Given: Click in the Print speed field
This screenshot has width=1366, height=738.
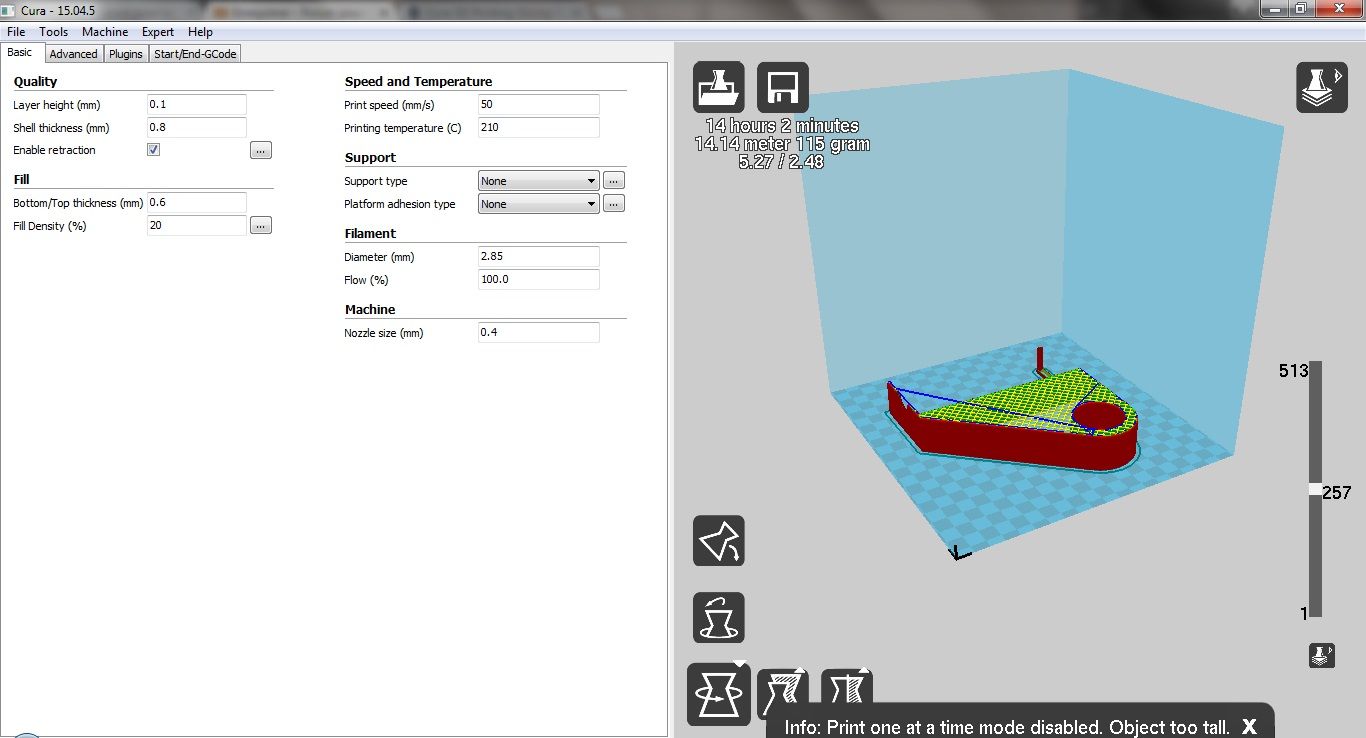Looking at the screenshot, I should [539, 105].
